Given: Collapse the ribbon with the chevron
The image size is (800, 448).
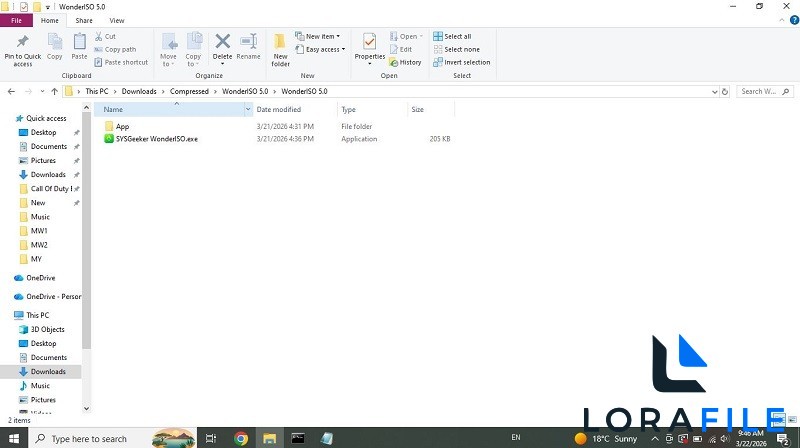Looking at the screenshot, I should point(782,20).
